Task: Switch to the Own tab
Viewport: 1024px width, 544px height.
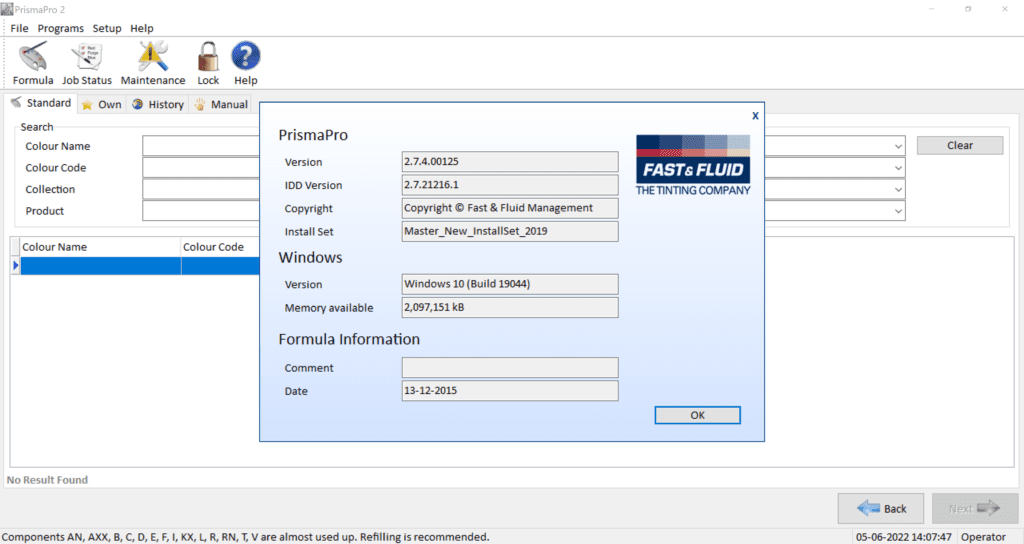Action: pos(101,104)
